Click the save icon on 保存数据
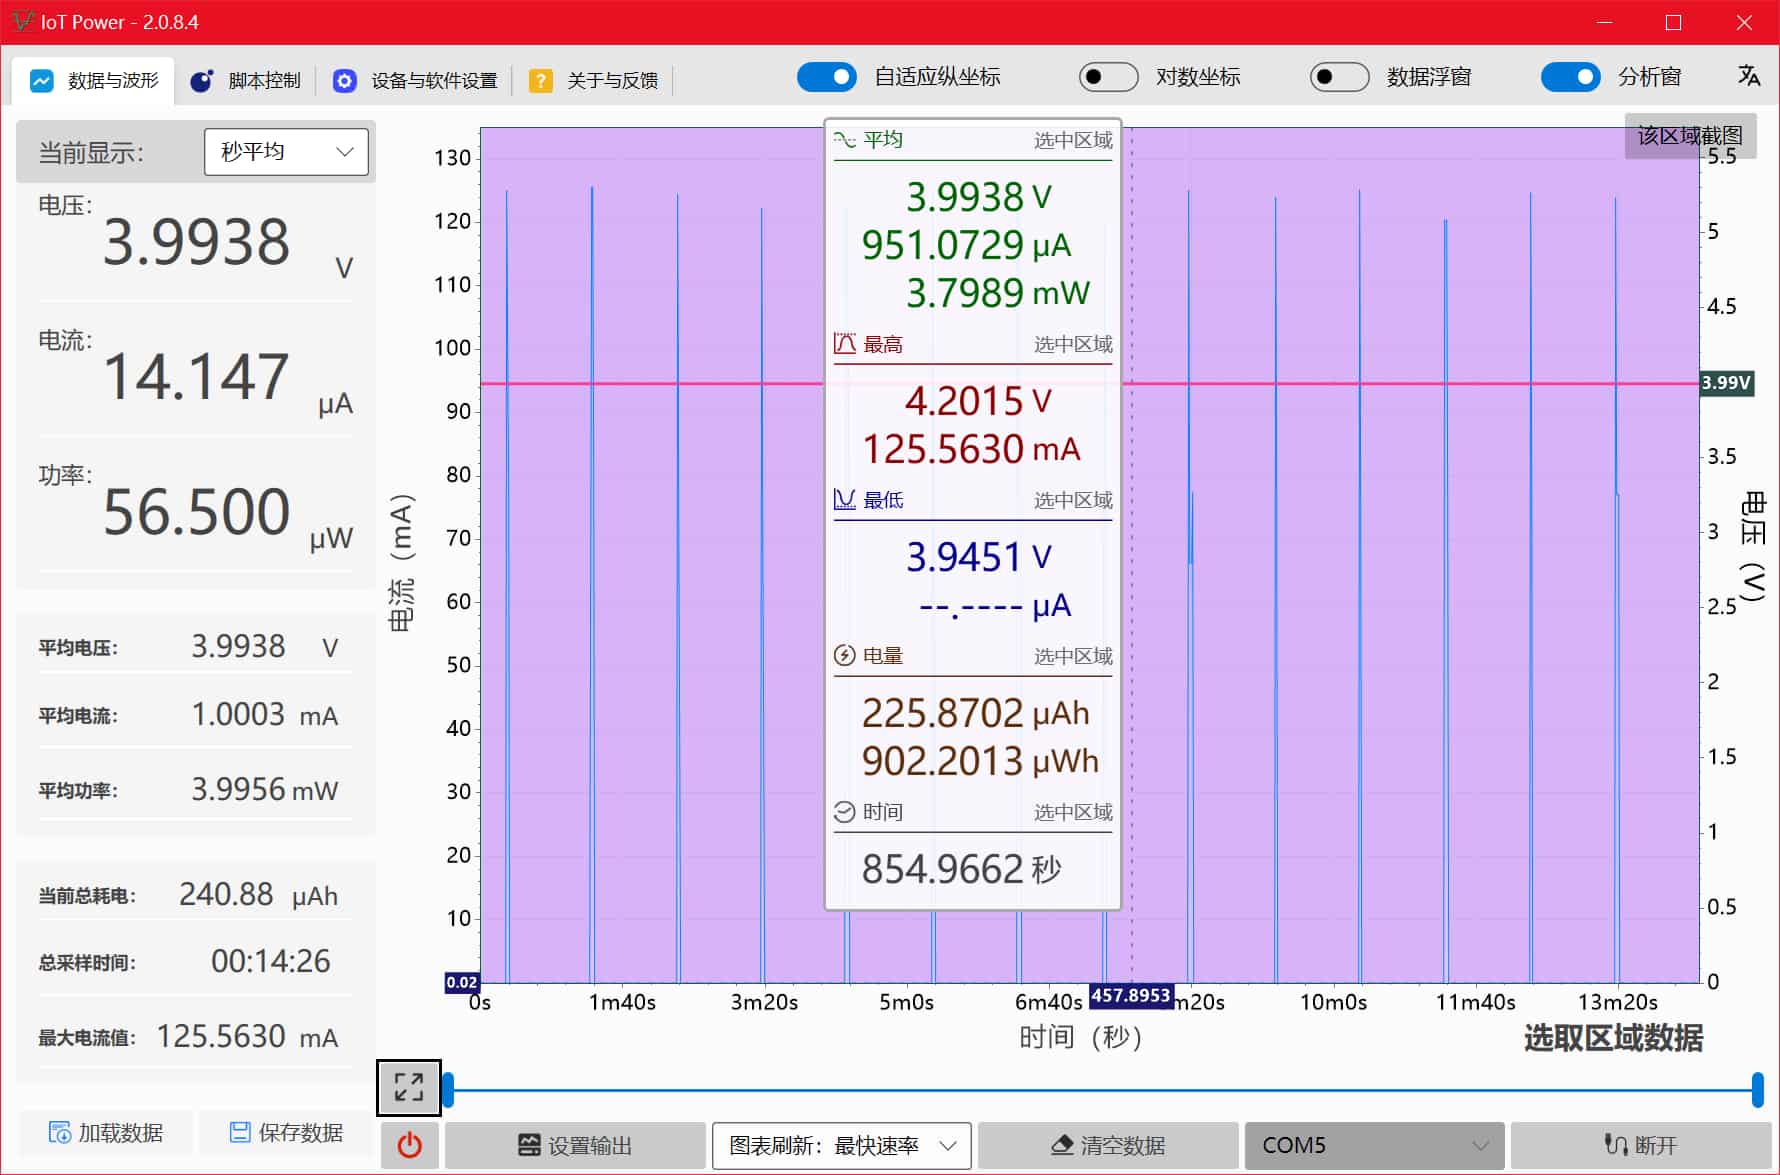The image size is (1780, 1175). pos(240,1132)
